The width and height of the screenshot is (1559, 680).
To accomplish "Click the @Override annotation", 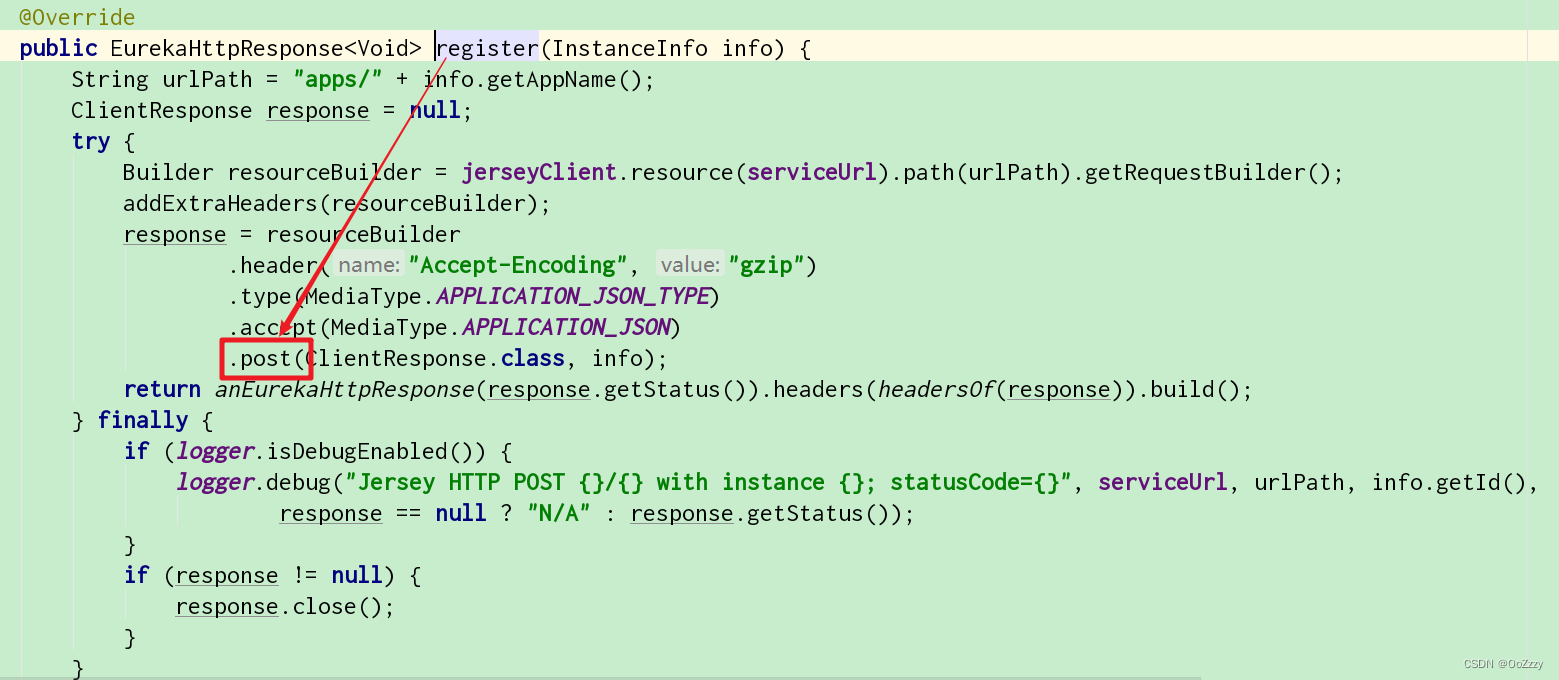I will (x=77, y=18).
